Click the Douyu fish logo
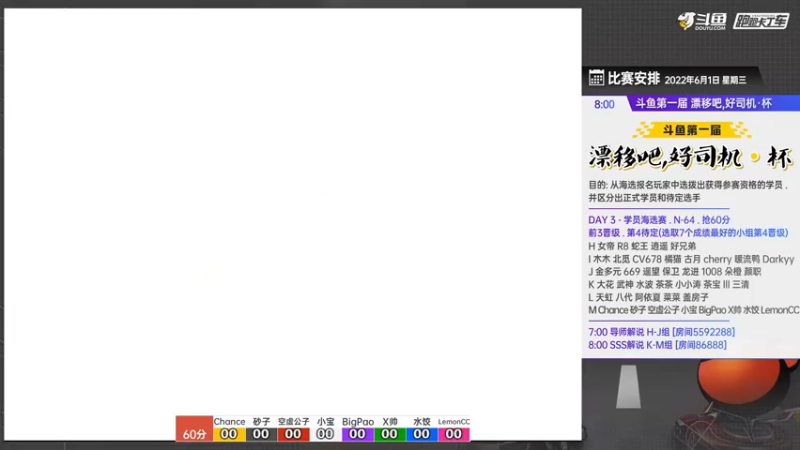The image size is (800, 450). pyautogui.click(x=702, y=21)
